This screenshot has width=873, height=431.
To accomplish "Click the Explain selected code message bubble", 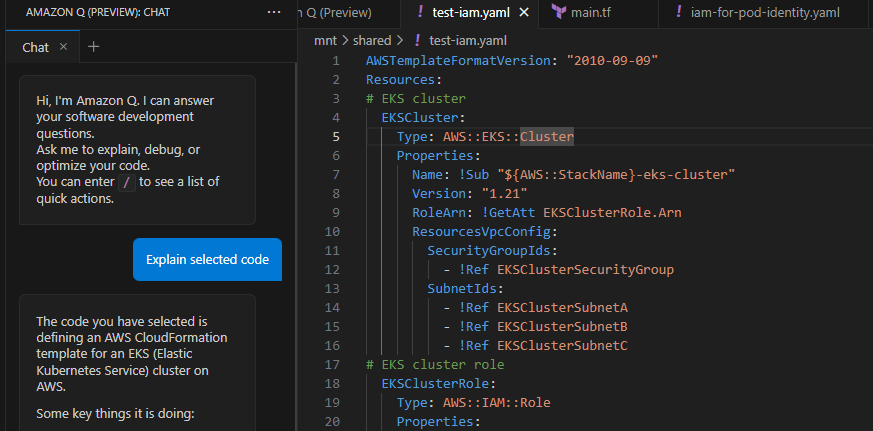I will pyautogui.click(x=207, y=259).
